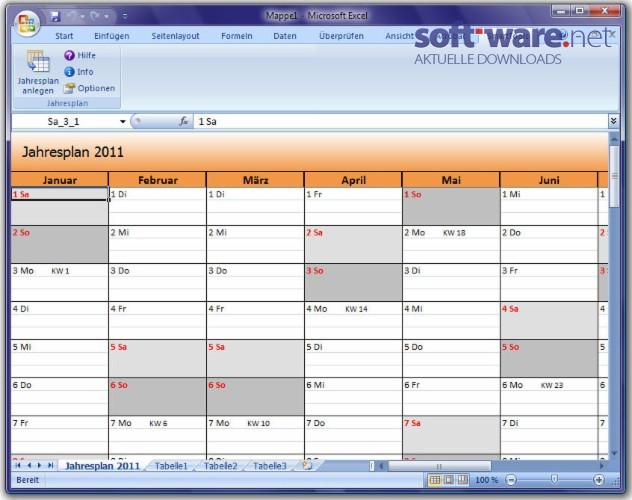Click the vertical scrollbar down arrow

pos(614,453)
